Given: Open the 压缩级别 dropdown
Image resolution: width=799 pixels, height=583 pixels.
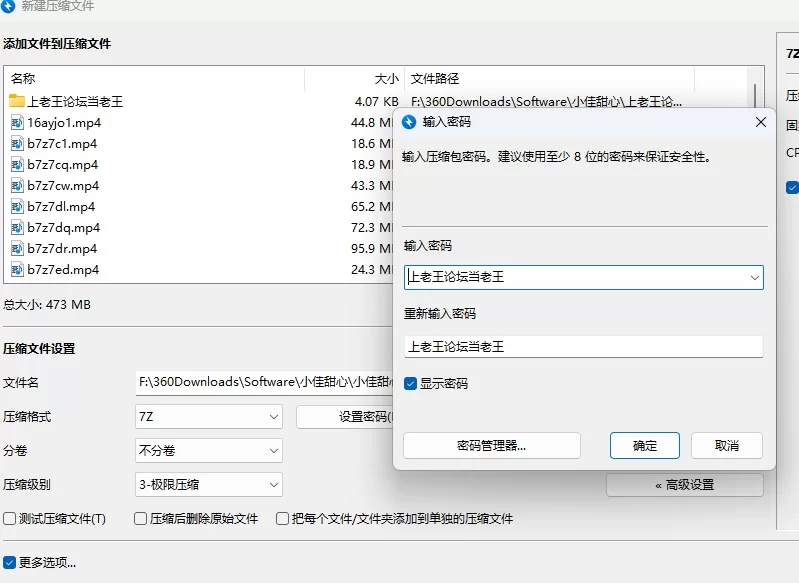Looking at the screenshot, I should (x=209, y=485).
